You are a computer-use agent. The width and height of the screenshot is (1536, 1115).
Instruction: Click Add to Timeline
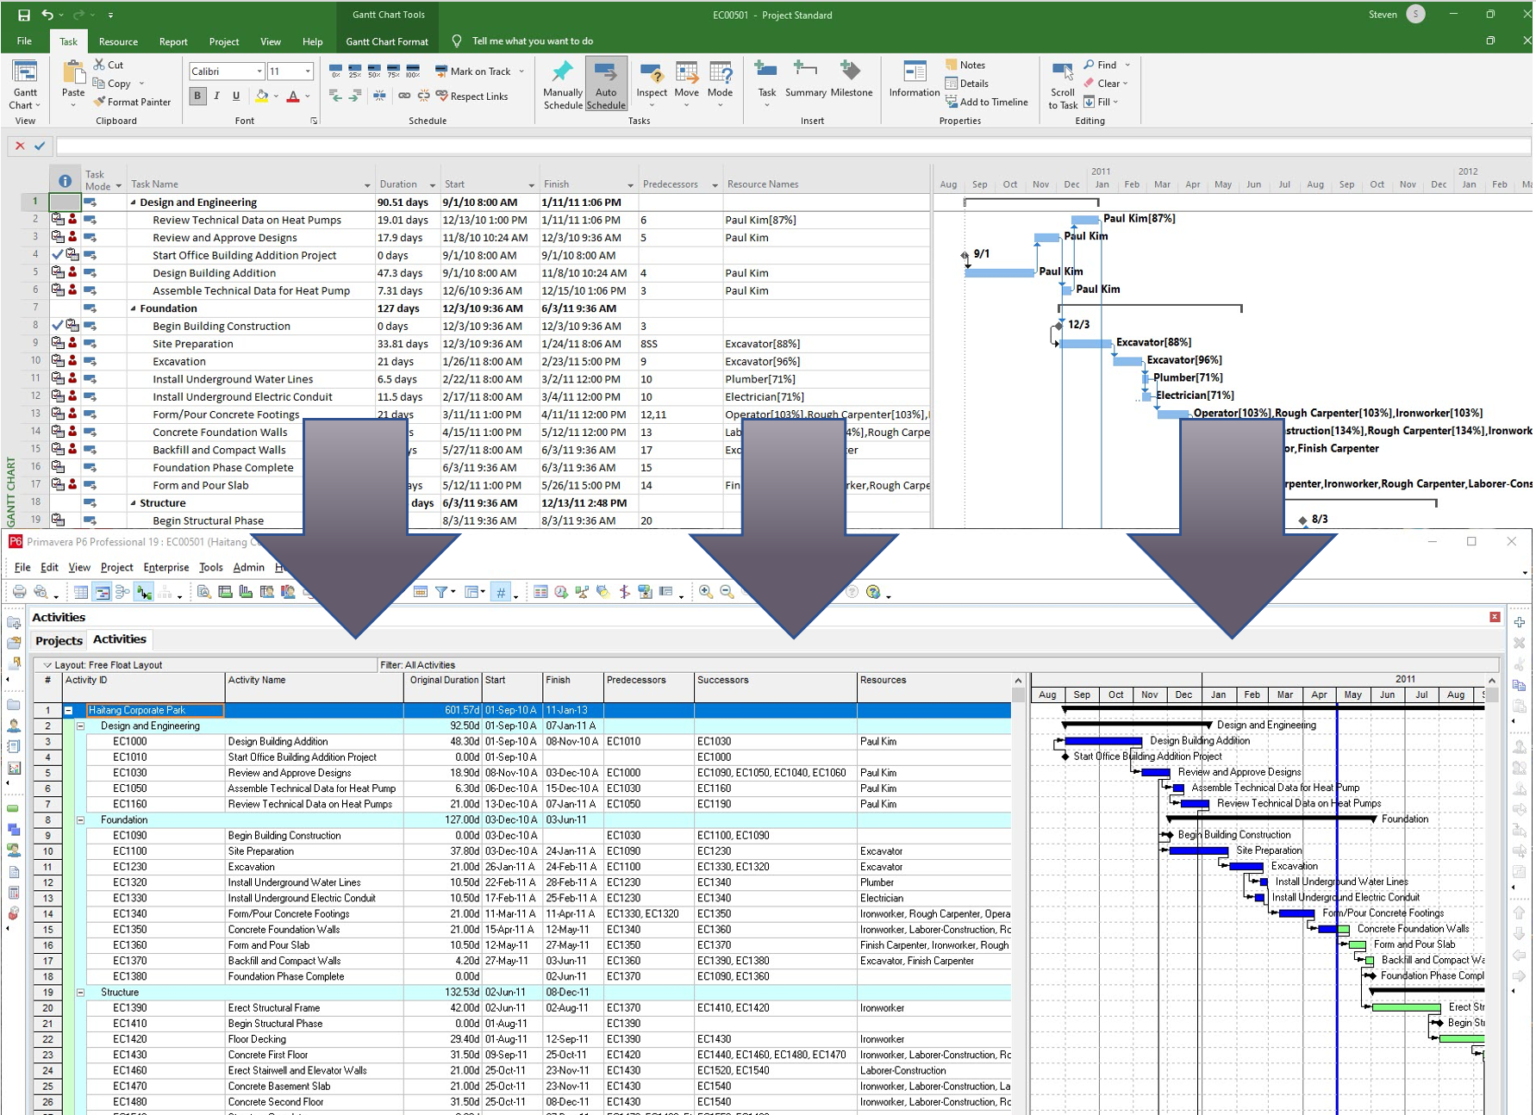pos(987,101)
